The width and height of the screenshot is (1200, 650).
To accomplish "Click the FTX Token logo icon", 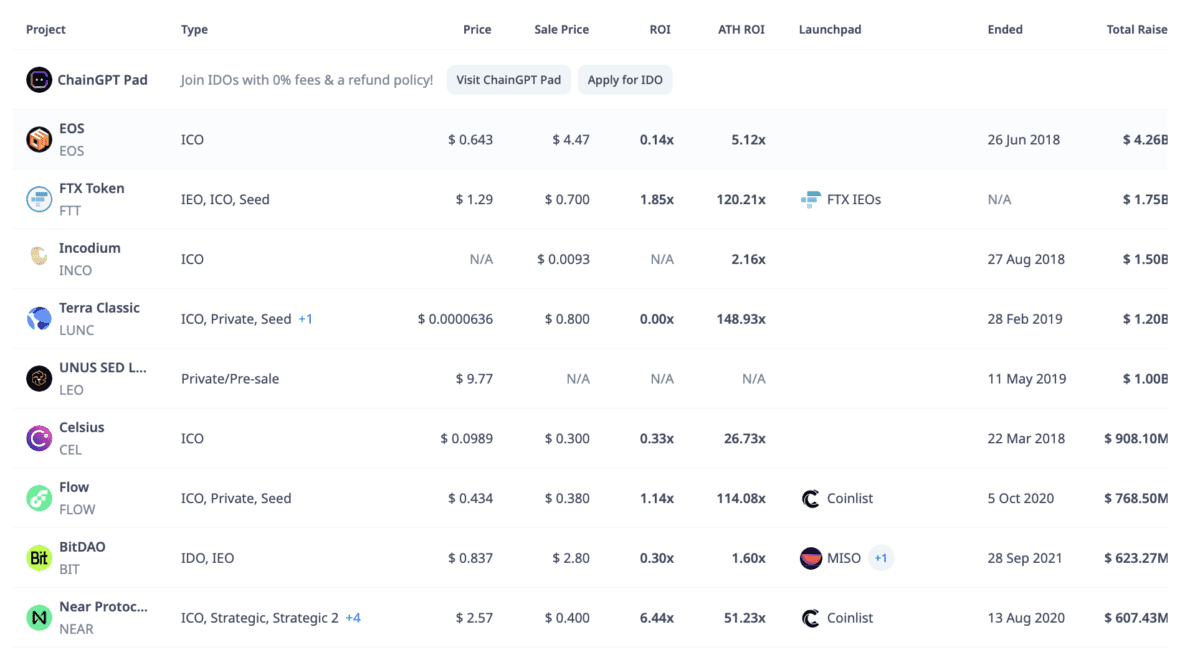I will 39,199.
